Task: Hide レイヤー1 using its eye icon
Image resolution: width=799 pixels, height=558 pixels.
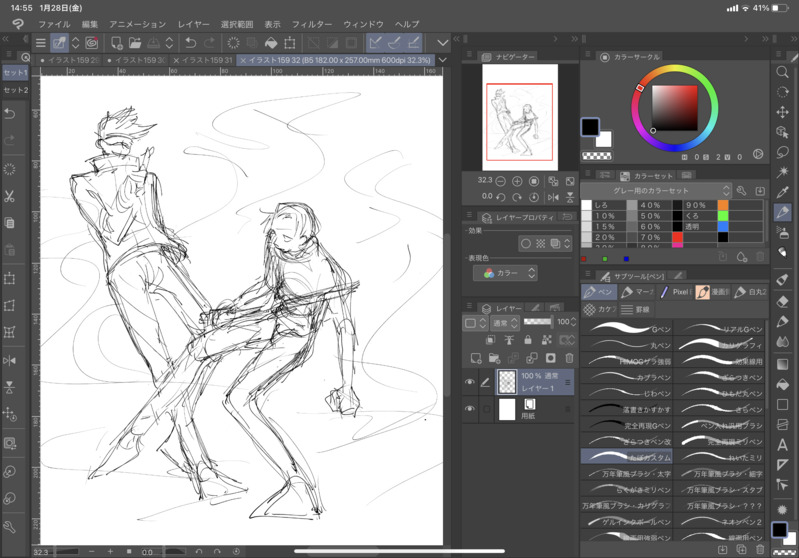Action: 469,382
